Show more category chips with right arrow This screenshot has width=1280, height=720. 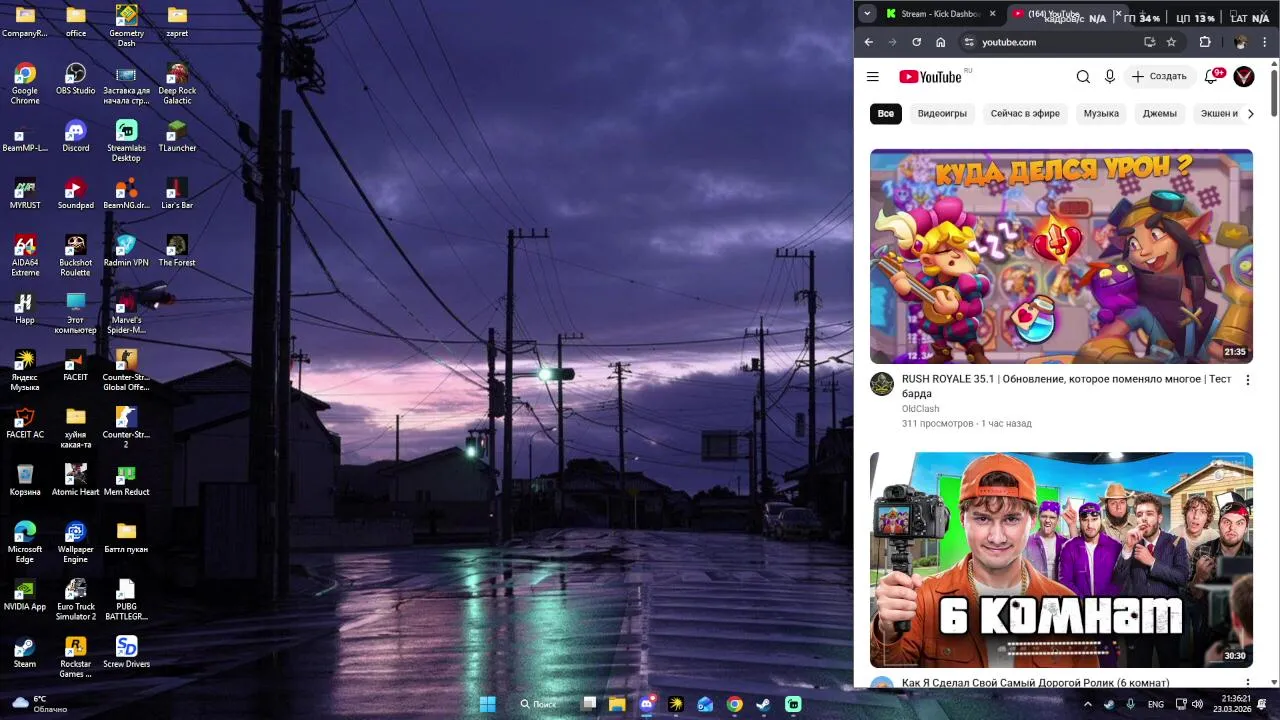[x=1250, y=114]
